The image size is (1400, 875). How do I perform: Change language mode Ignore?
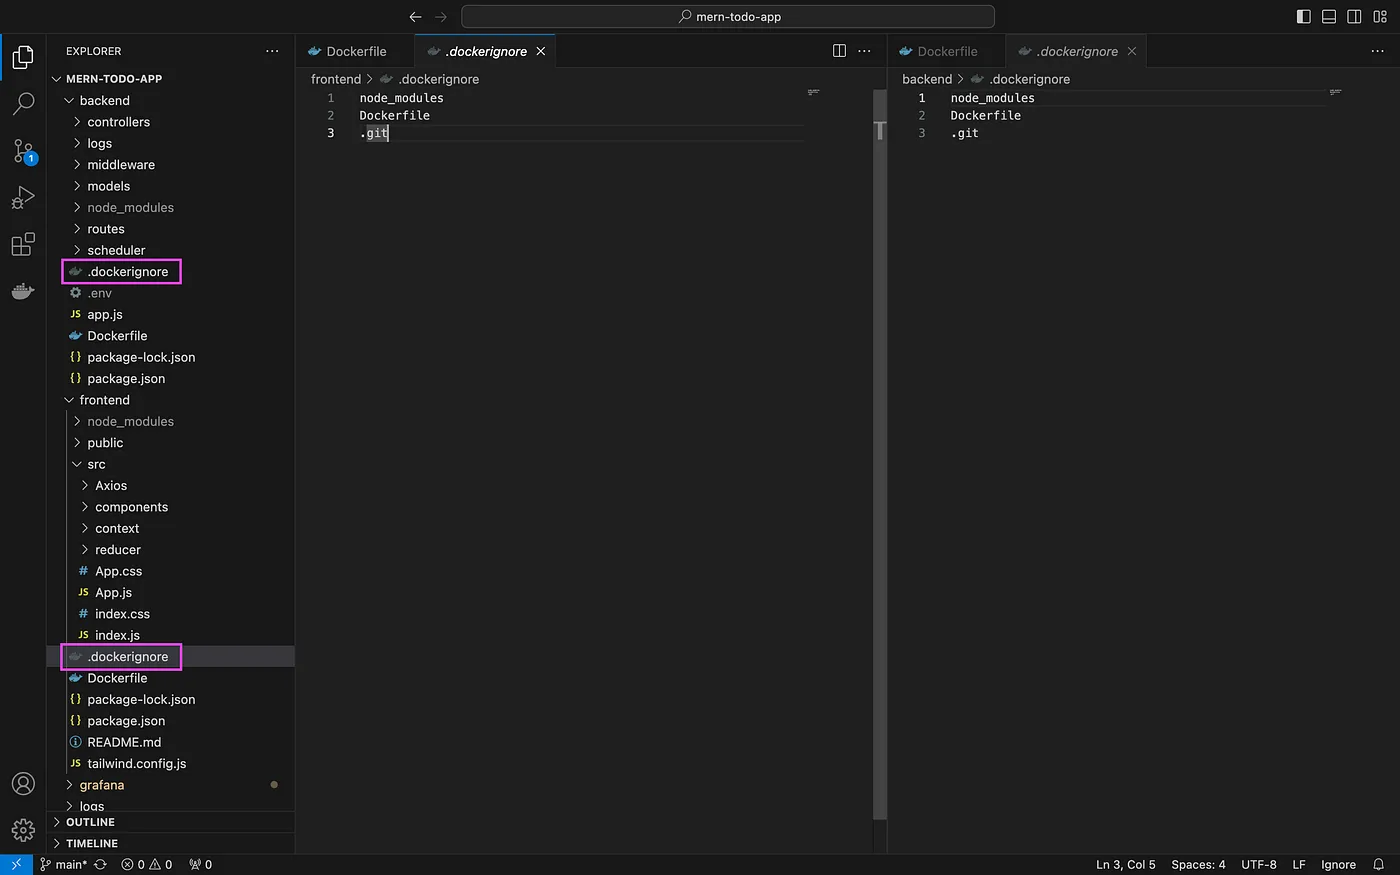click(1338, 865)
